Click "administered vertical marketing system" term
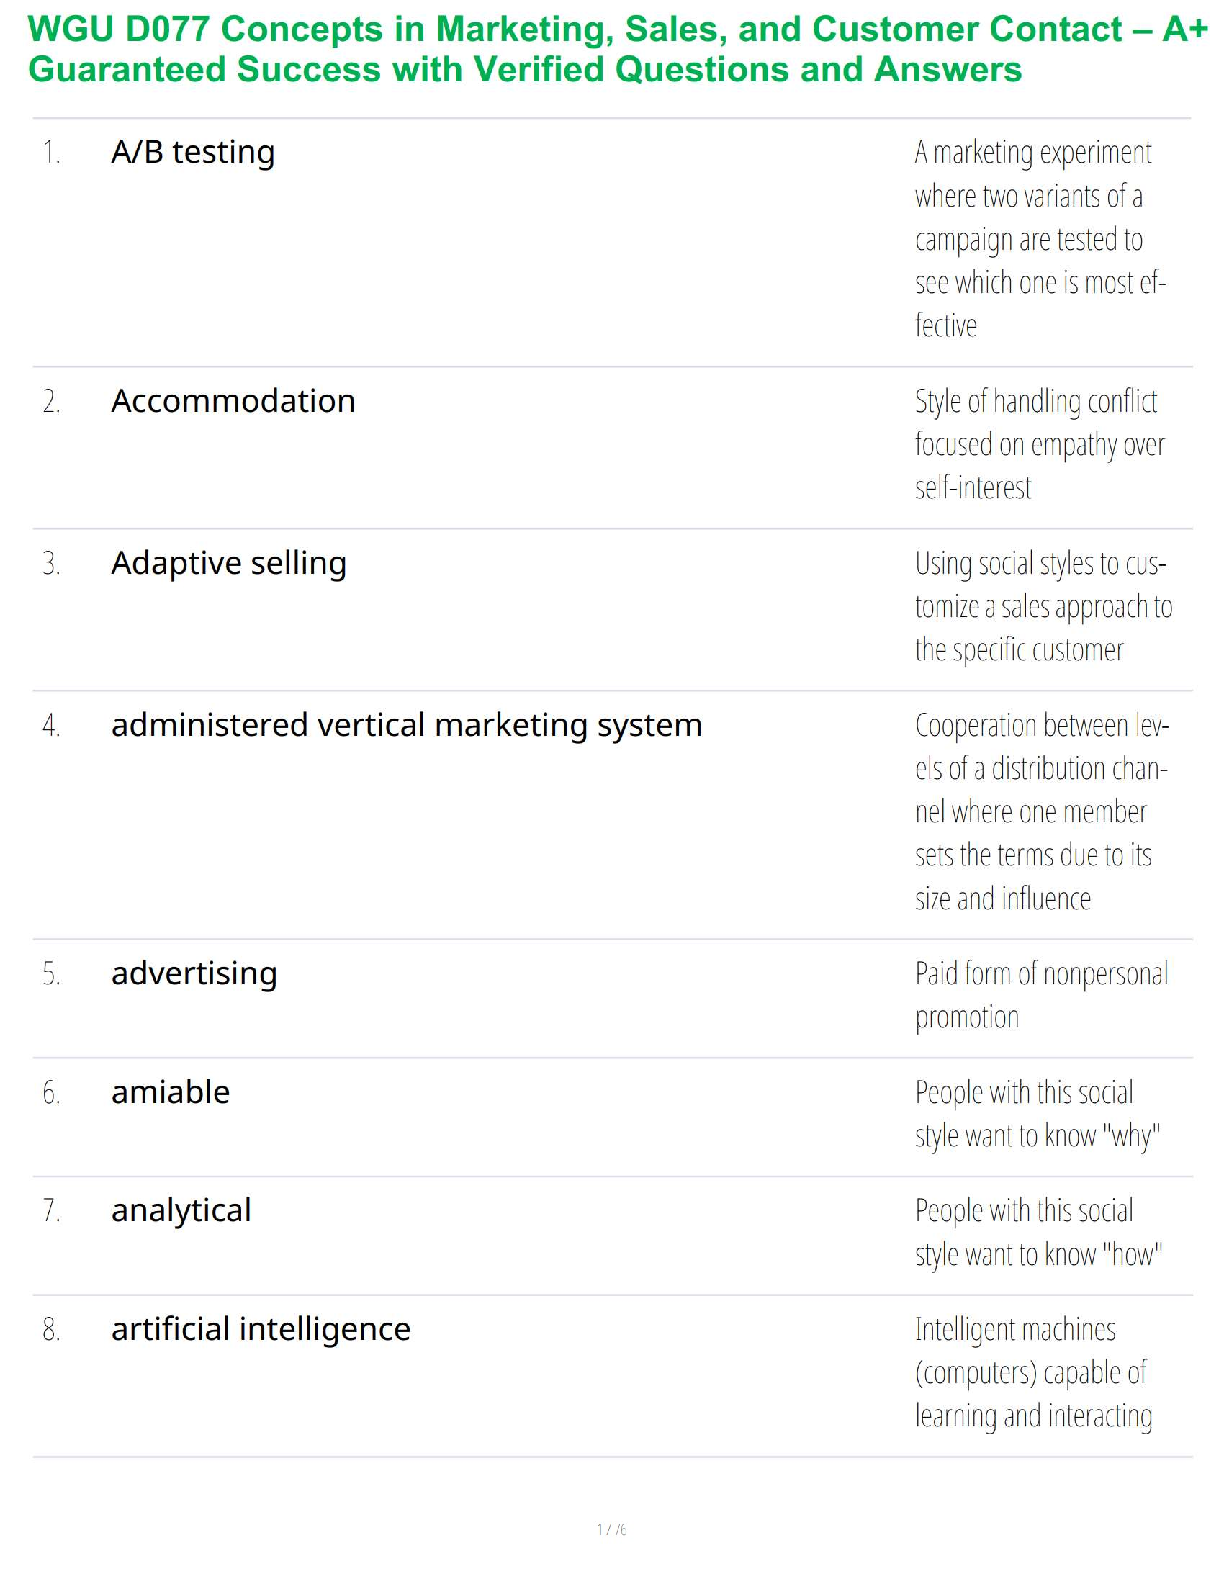Viewport: 1224px width, 1584px height. pyautogui.click(x=406, y=725)
